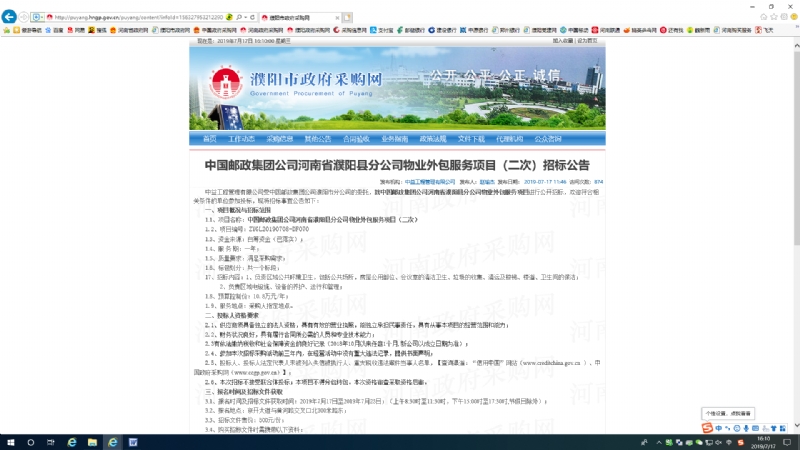
Task: Open File Explorer from the taskbar
Action: 92,442
